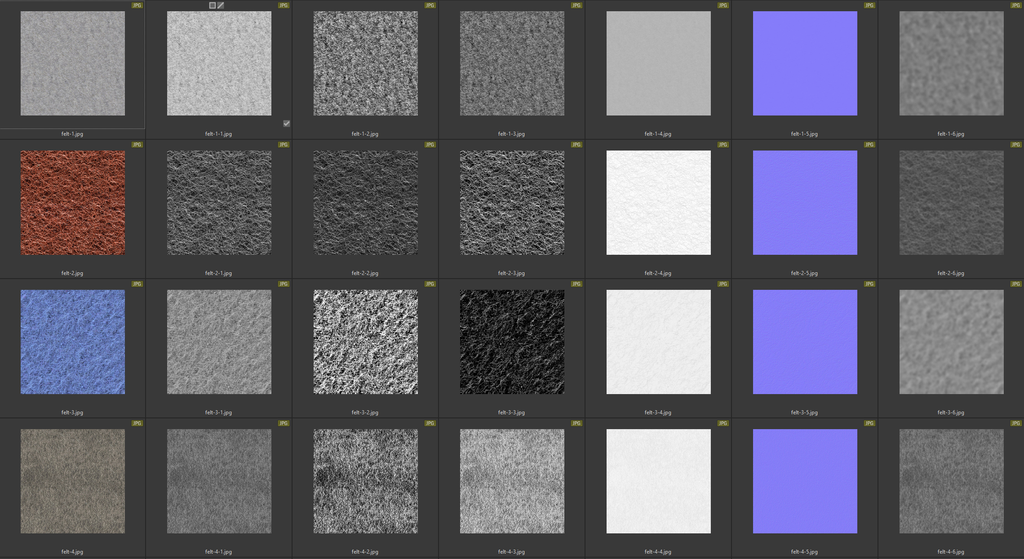The width and height of the screenshot is (1024, 559).
Task: Select the red felt-2.jpg thumbnail
Action: coord(73,203)
